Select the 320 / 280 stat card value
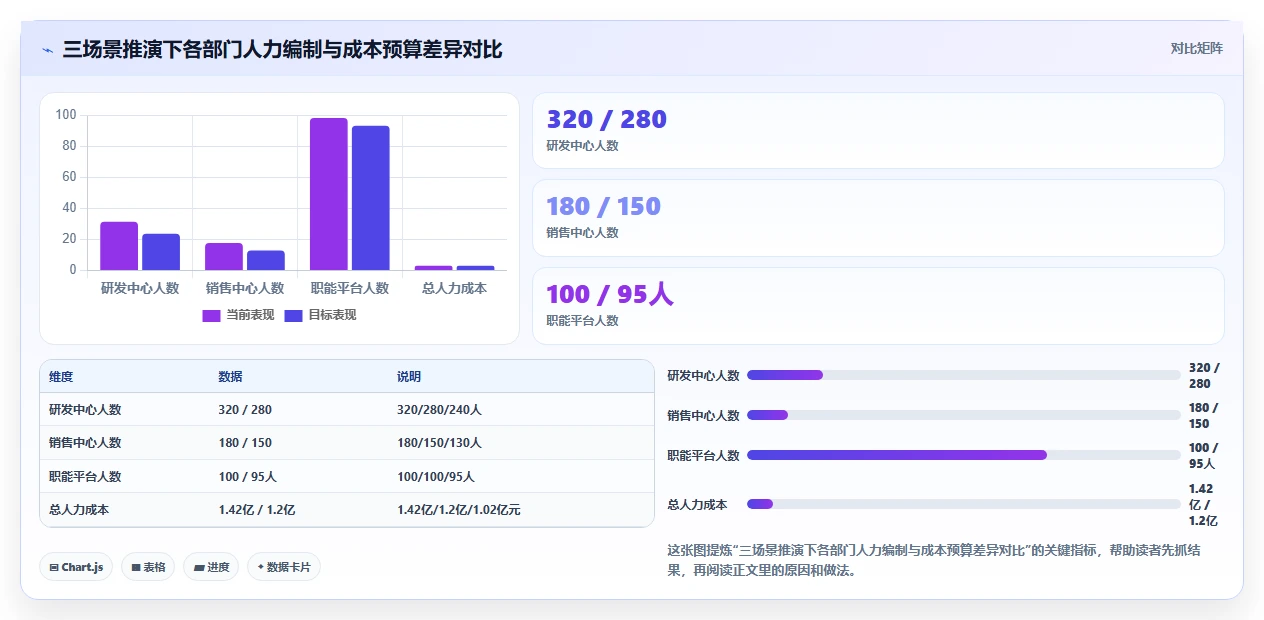The width and height of the screenshot is (1264, 620). click(x=606, y=120)
